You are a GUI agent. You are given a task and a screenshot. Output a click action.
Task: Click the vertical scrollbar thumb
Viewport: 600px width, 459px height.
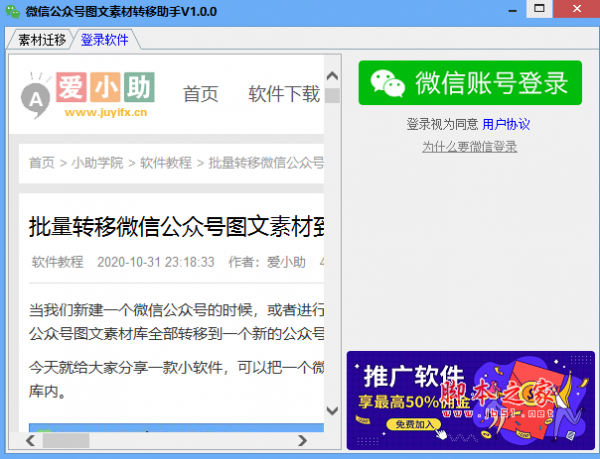[x=332, y=95]
